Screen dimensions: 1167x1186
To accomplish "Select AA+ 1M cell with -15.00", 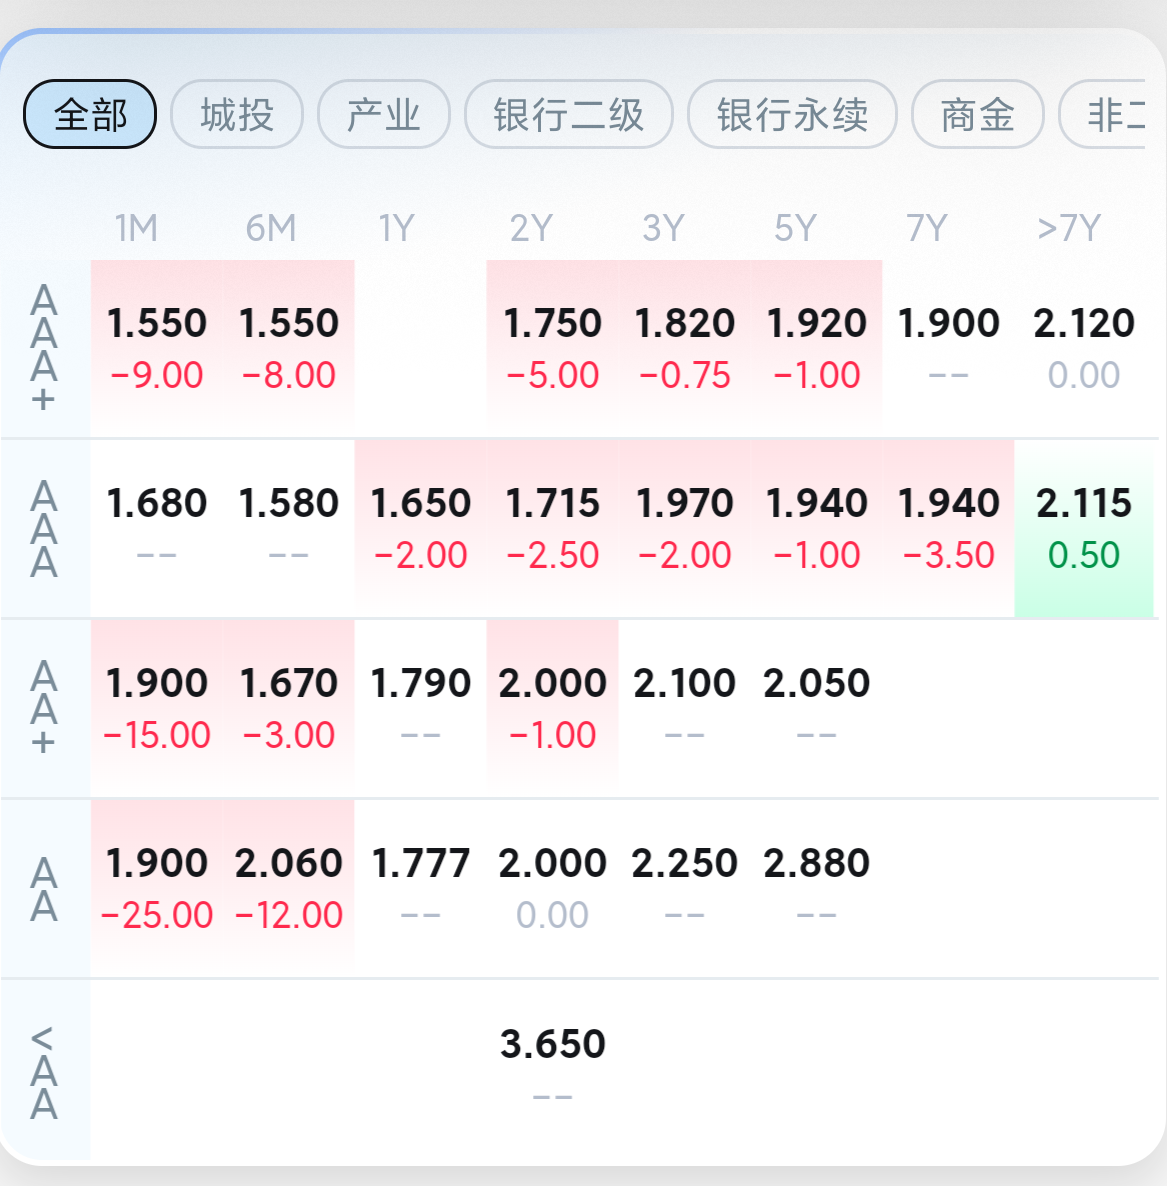I will (157, 708).
